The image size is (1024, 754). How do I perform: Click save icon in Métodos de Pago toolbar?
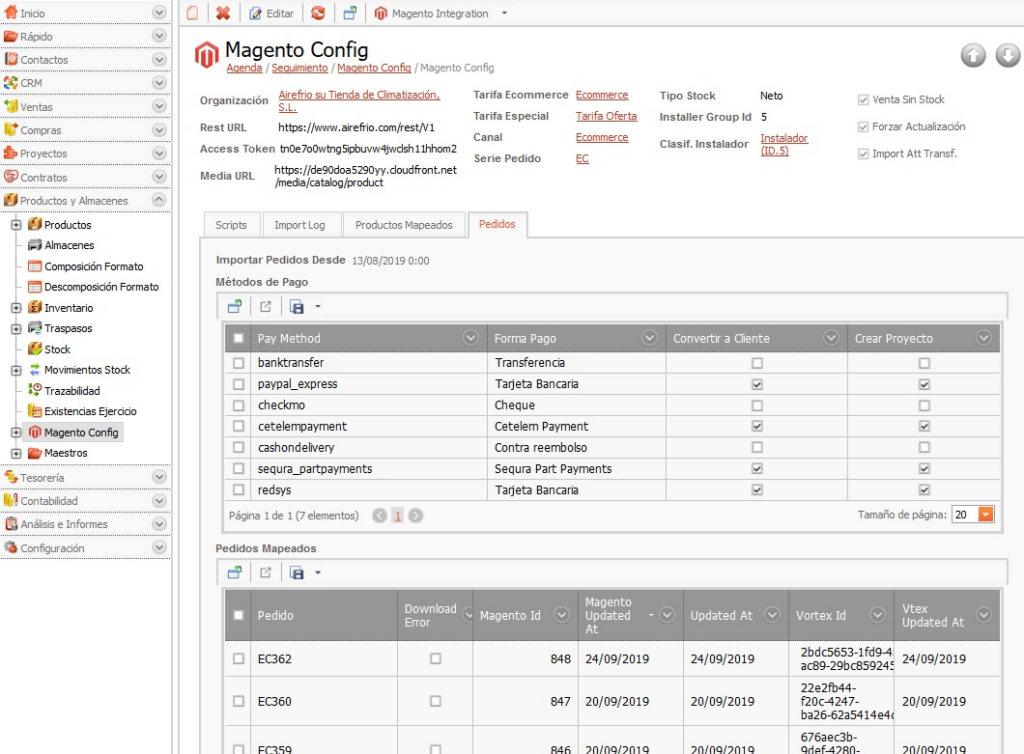(x=297, y=307)
